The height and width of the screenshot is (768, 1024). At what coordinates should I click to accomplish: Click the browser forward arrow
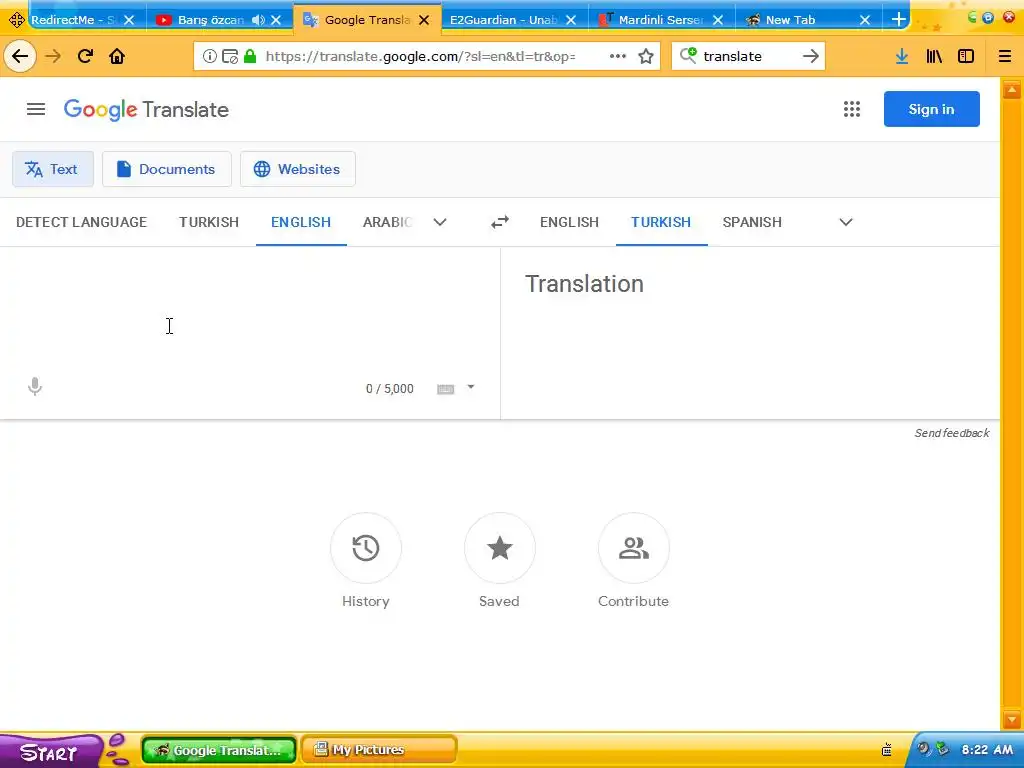(53, 56)
